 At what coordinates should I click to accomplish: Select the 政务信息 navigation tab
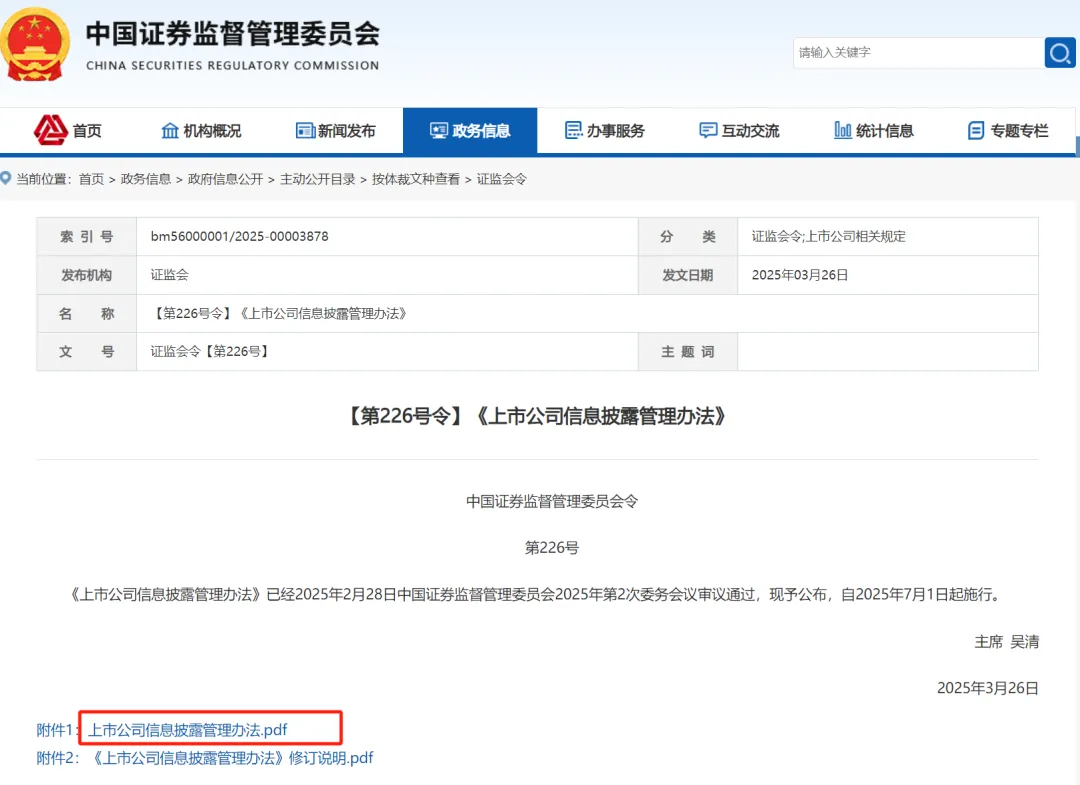click(x=470, y=130)
